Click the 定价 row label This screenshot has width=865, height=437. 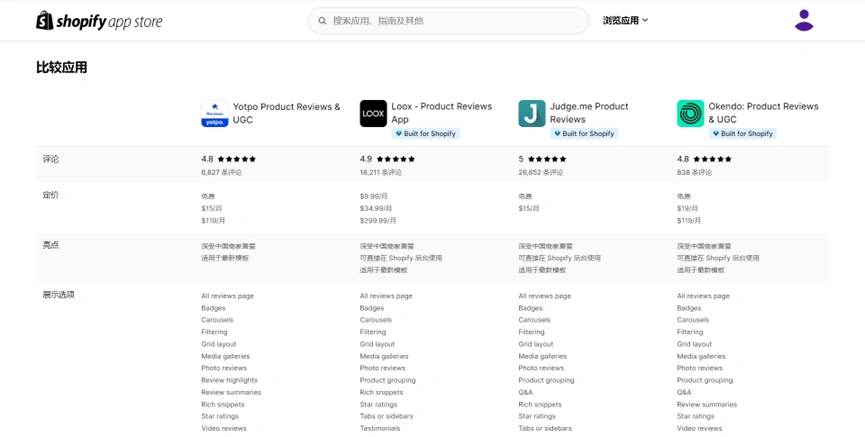click(x=51, y=195)
